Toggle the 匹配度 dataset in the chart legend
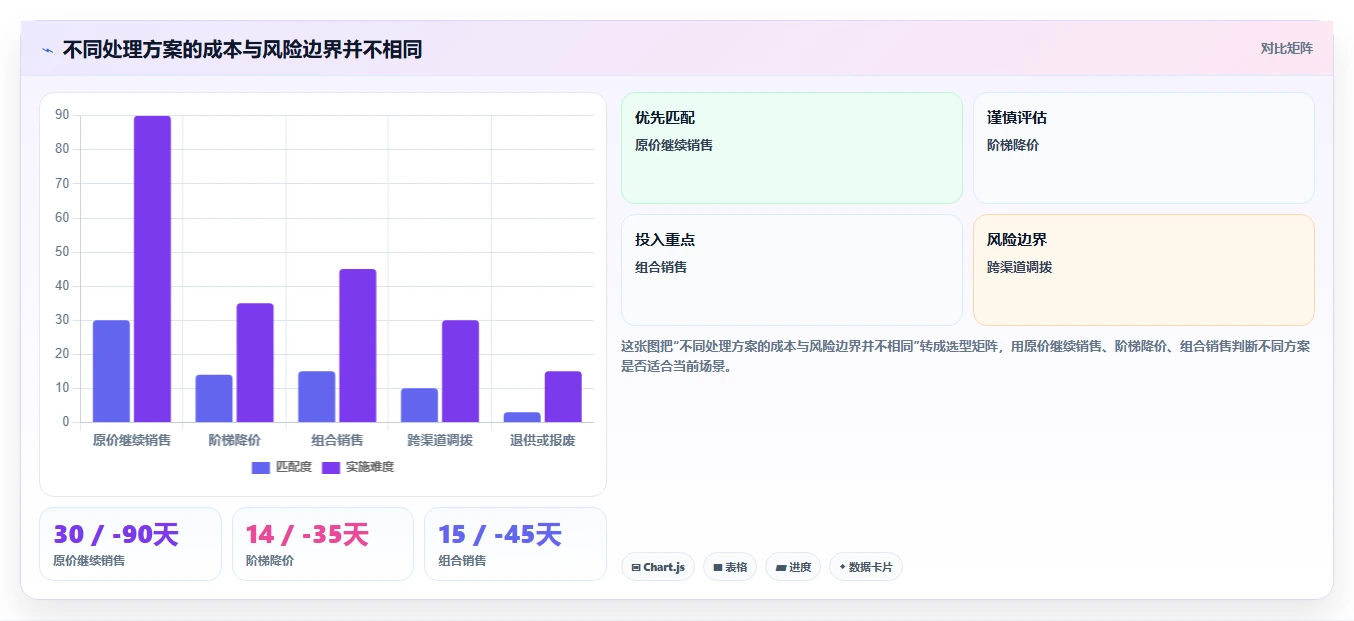This screenshot has height=621, width=1354. [282, 467]
